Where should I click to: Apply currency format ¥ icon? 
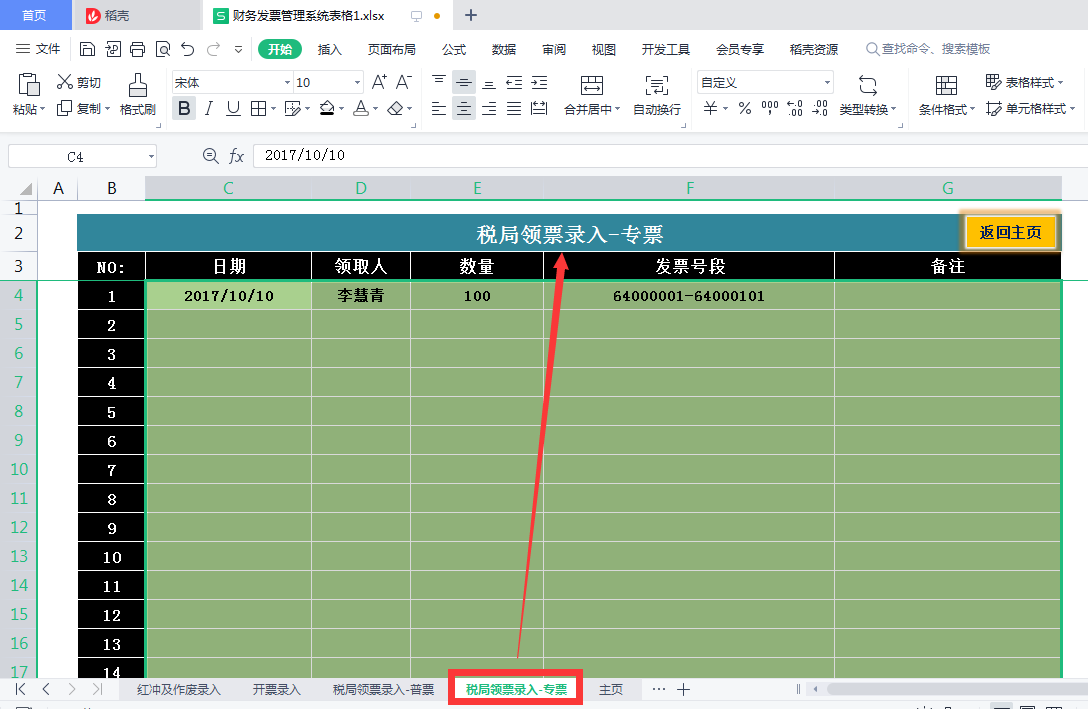[711, 108]
